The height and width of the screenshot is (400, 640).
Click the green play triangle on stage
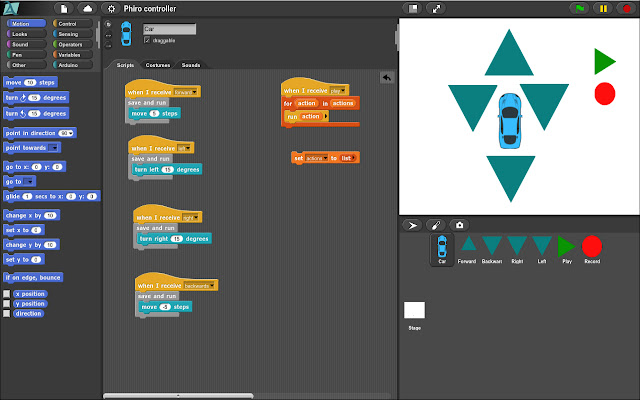coord(604,61)
